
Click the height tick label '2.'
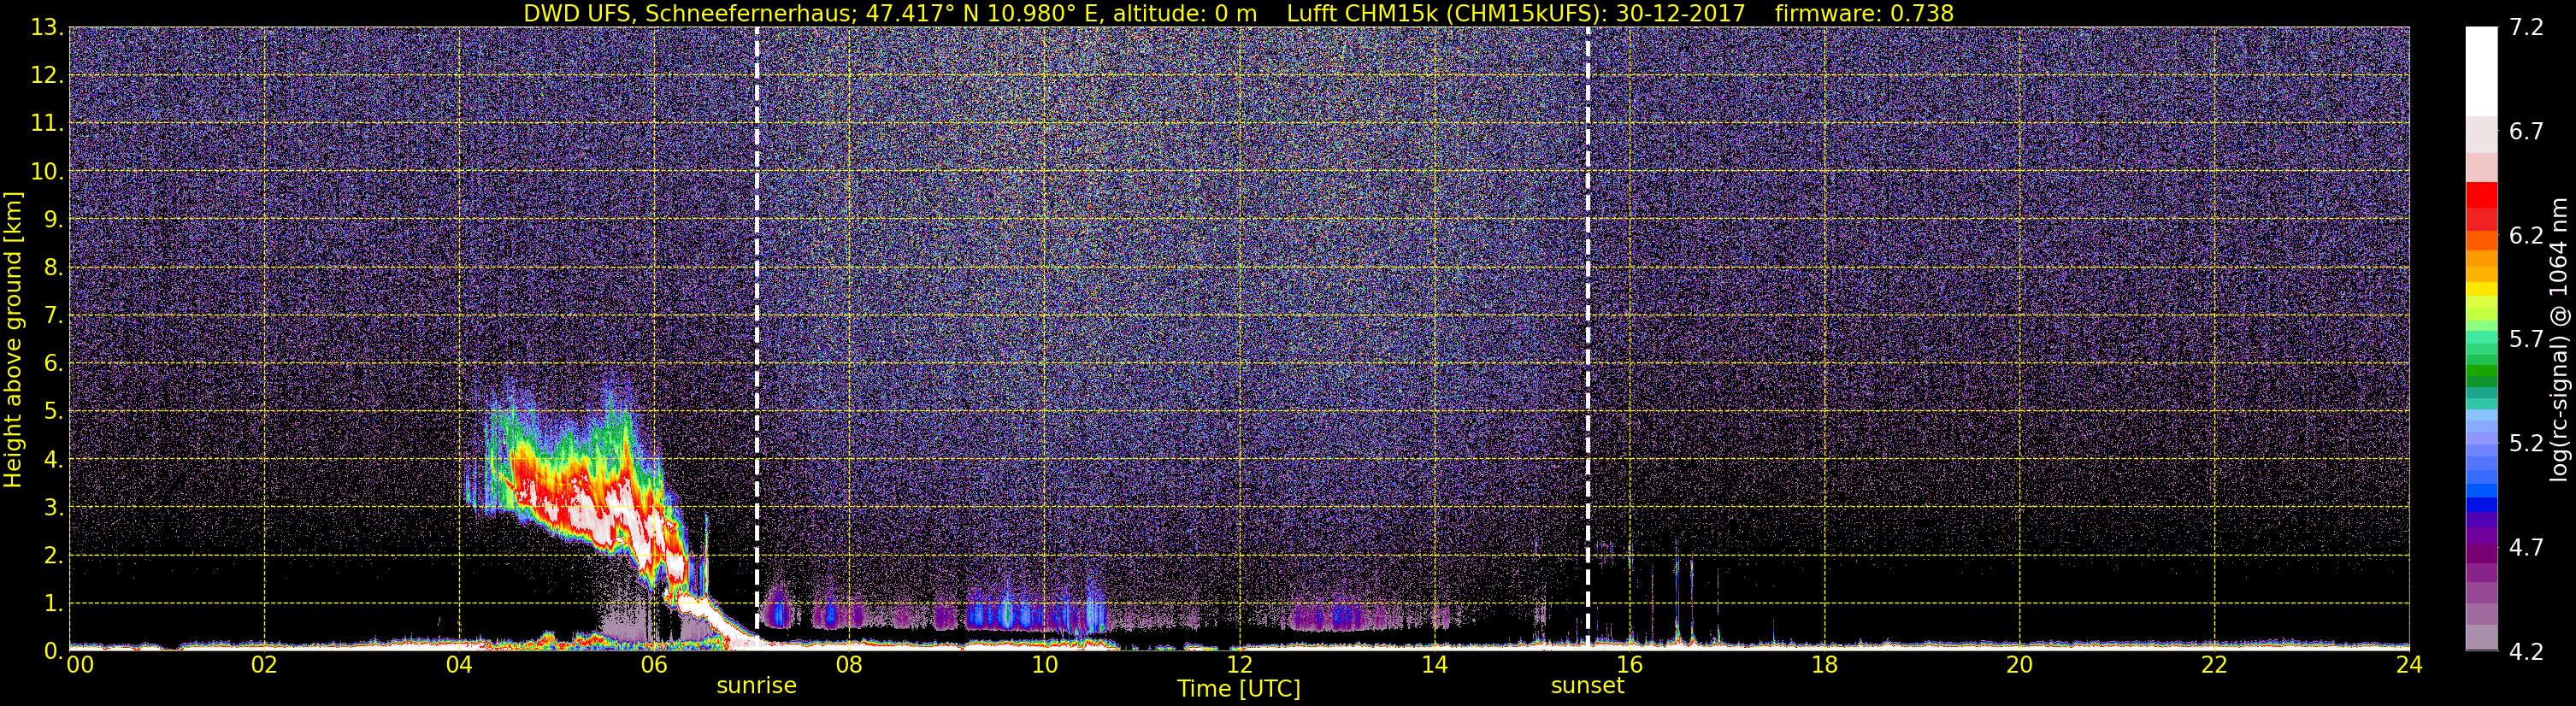coord(53,555)
